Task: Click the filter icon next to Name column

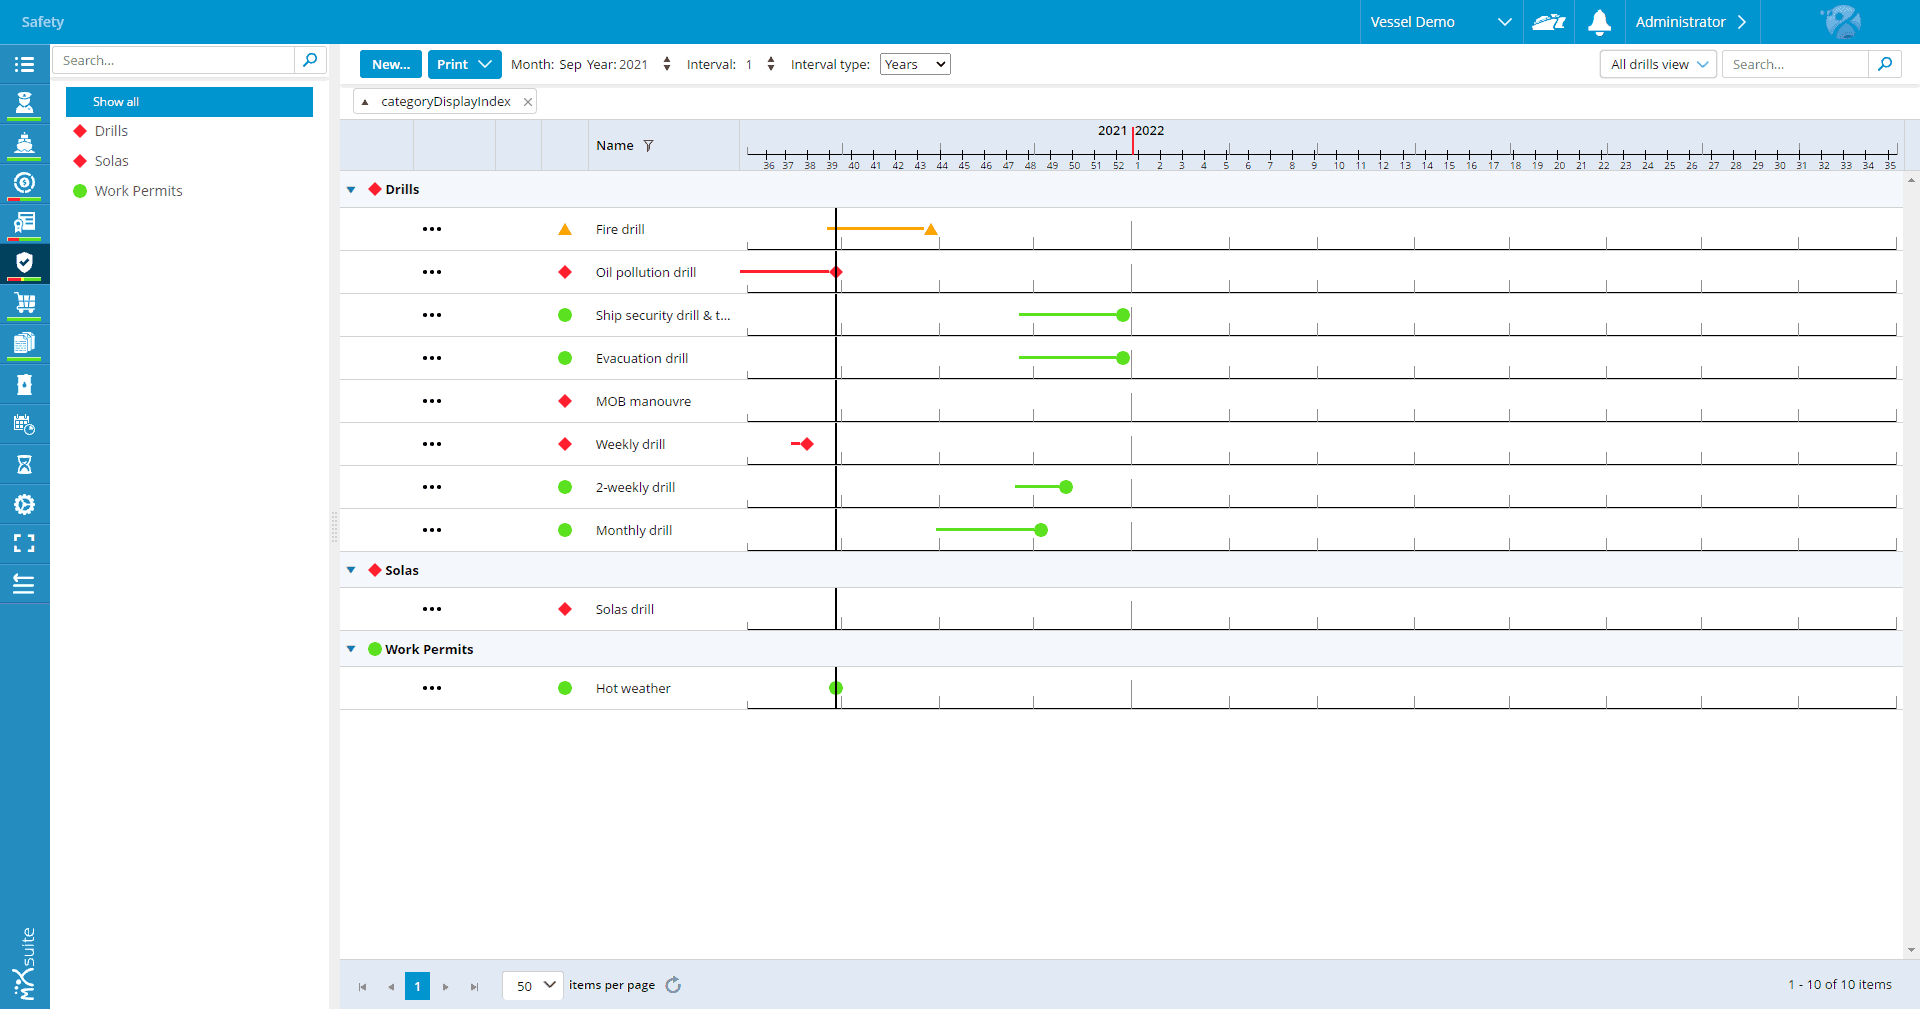Action: 648,146
